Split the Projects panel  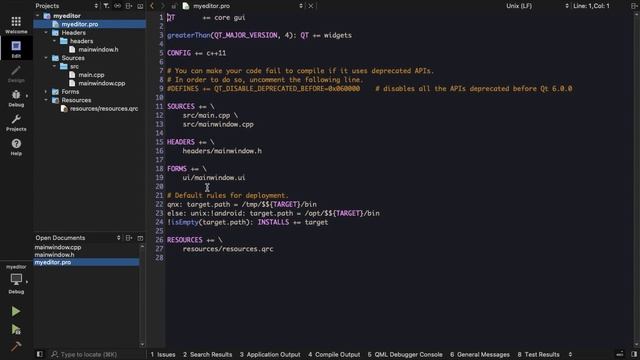[129, 6]
